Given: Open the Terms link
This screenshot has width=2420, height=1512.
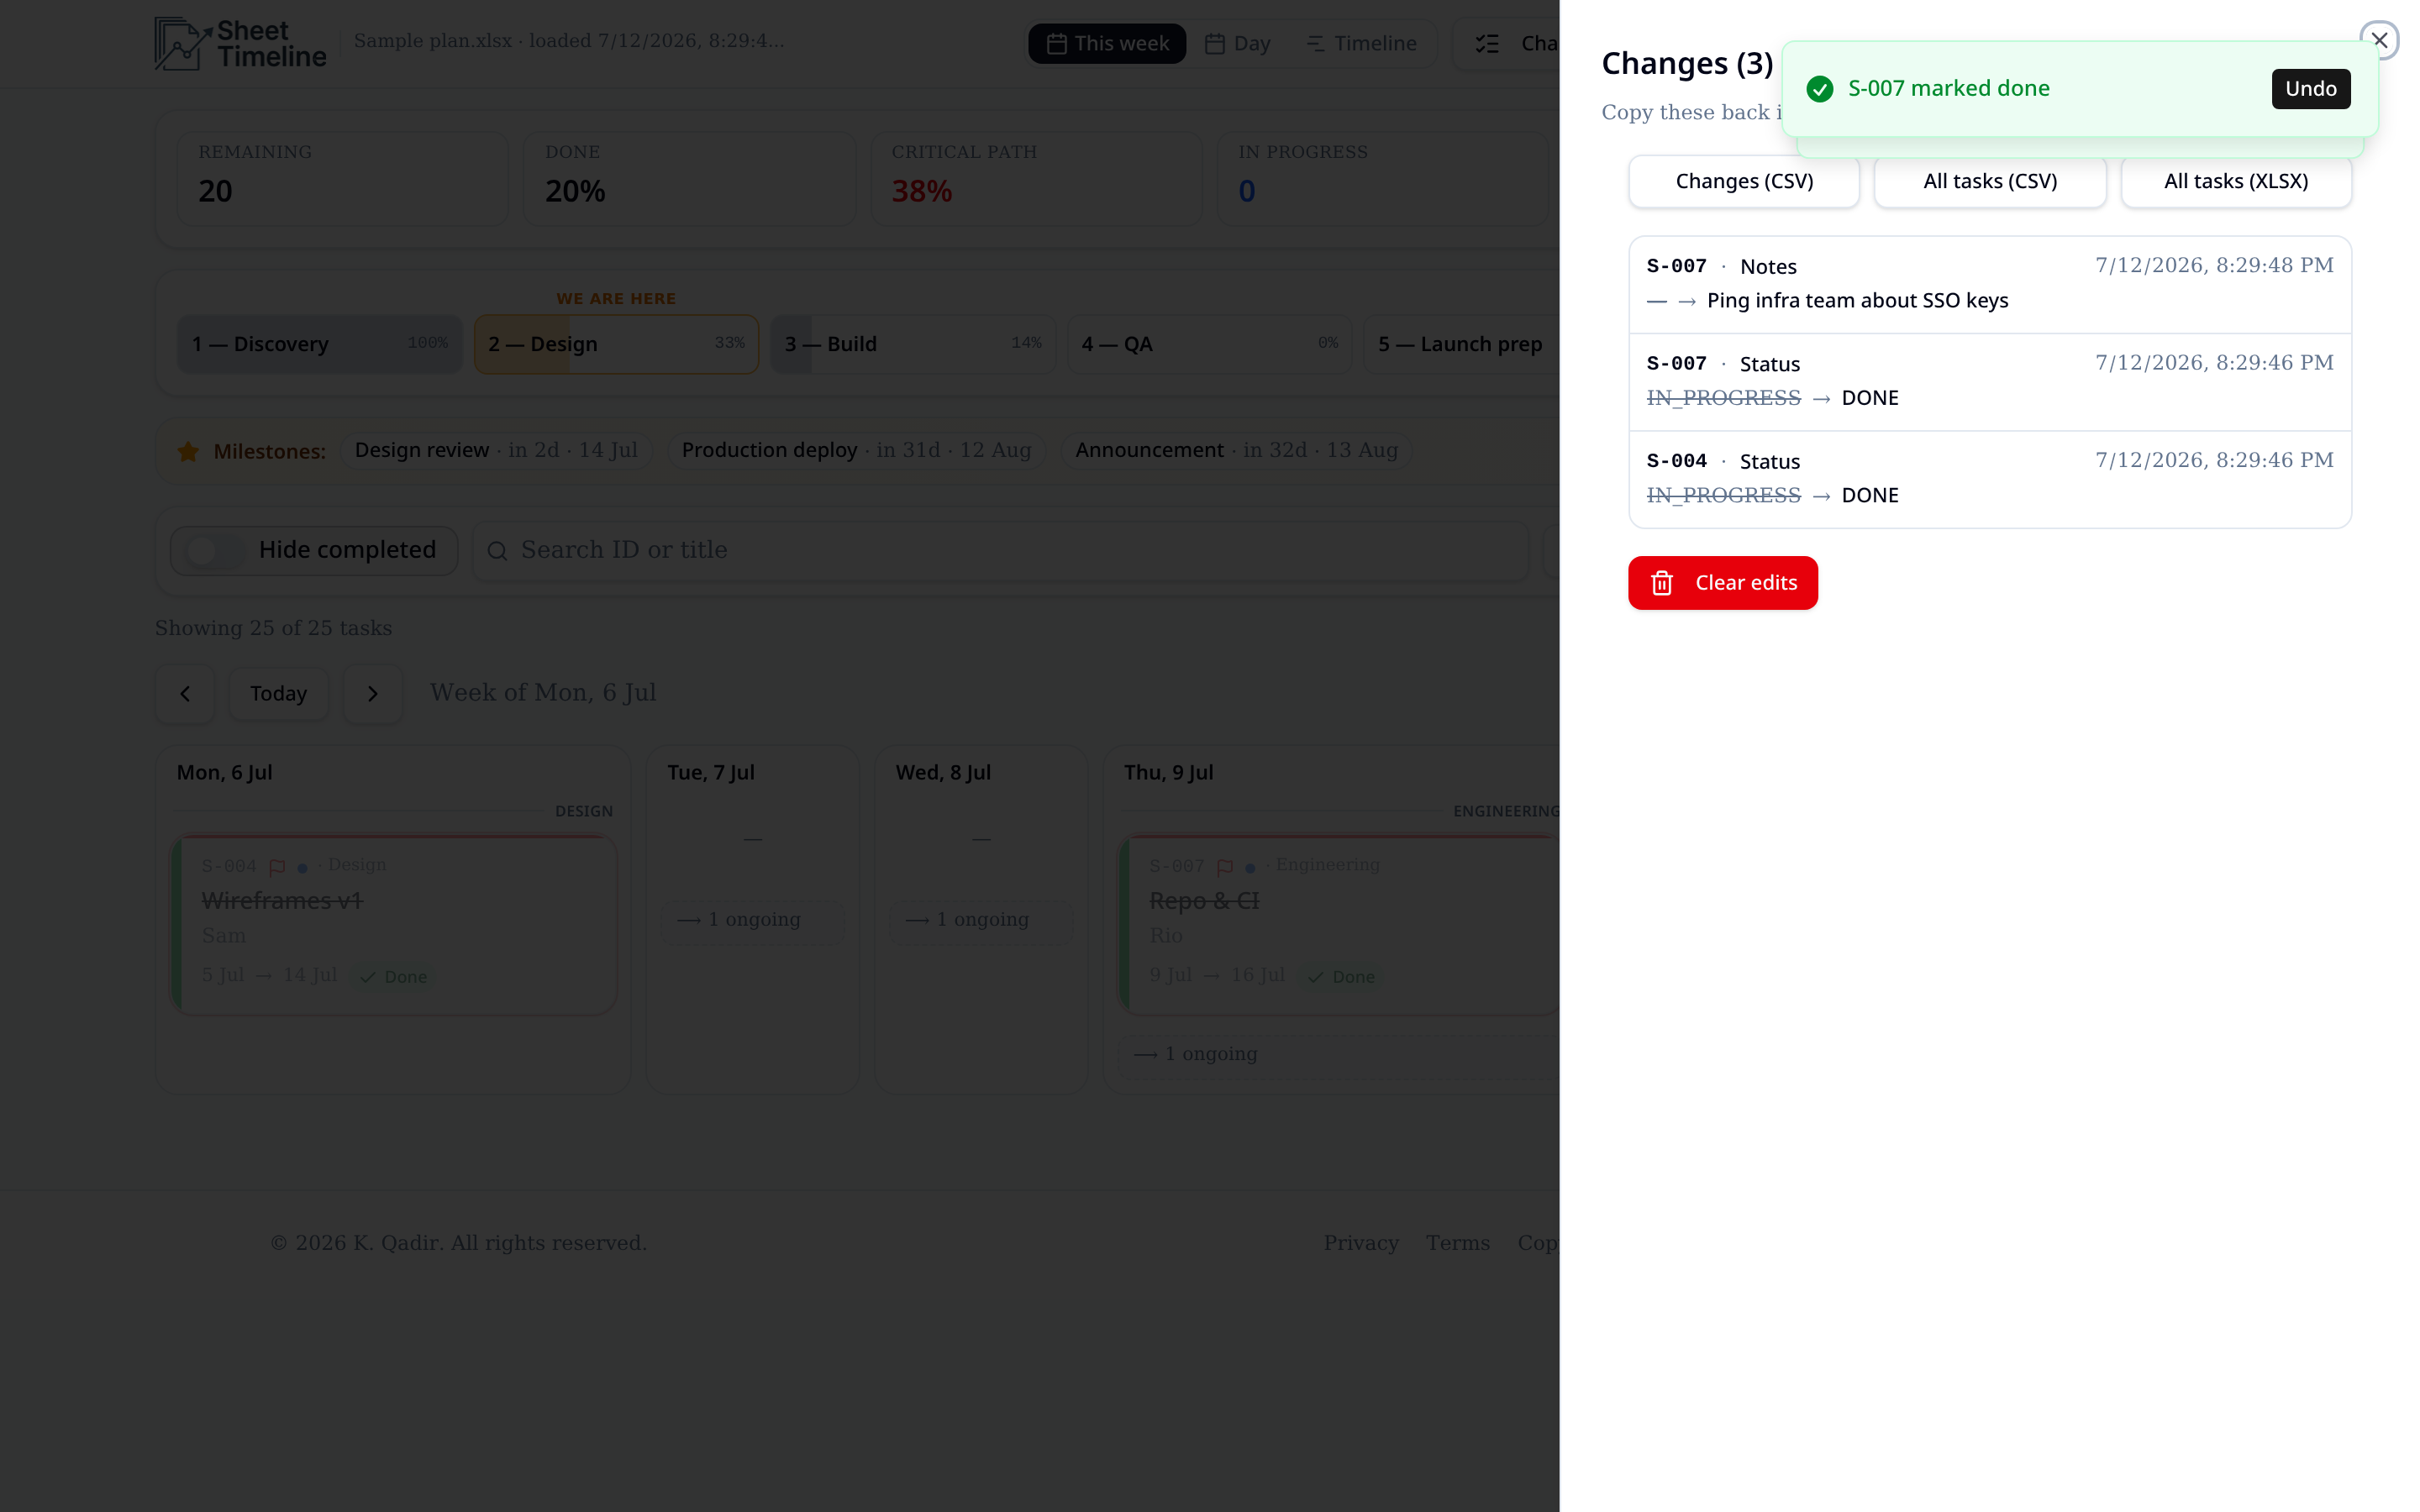Looking at the screenshot, I should click(1458, 1243).
